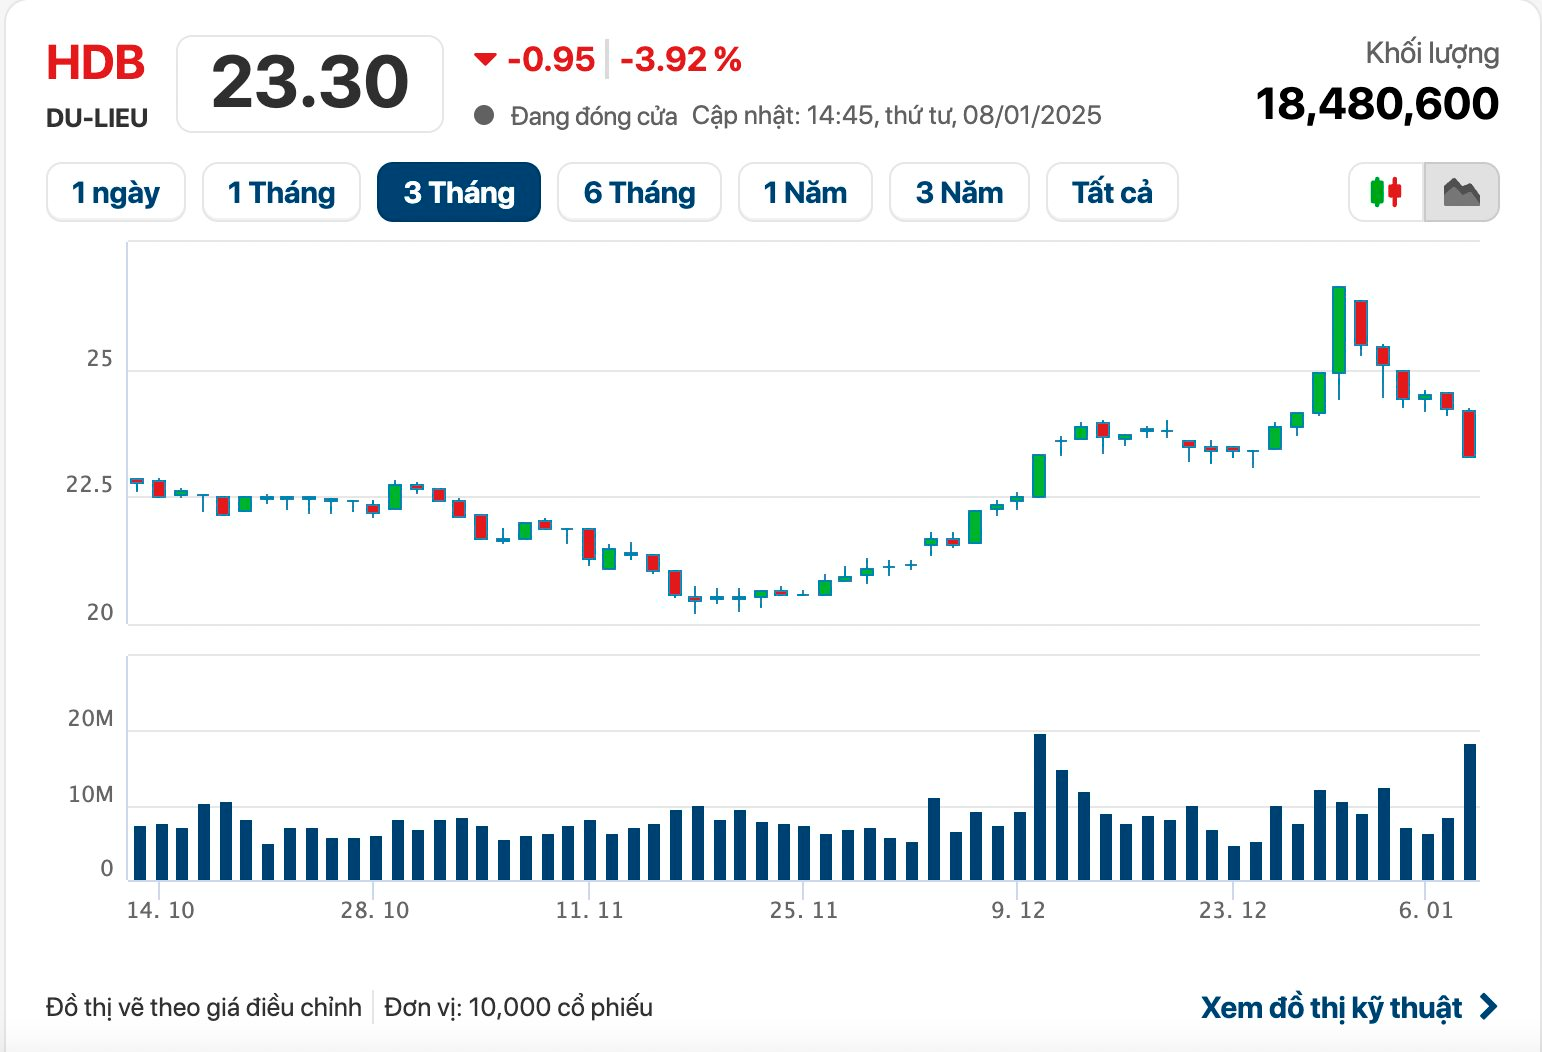The width and height of the screenshot is (1542, 1052).
Task: Select the 3 Năm time range
Action: point(959,192)
